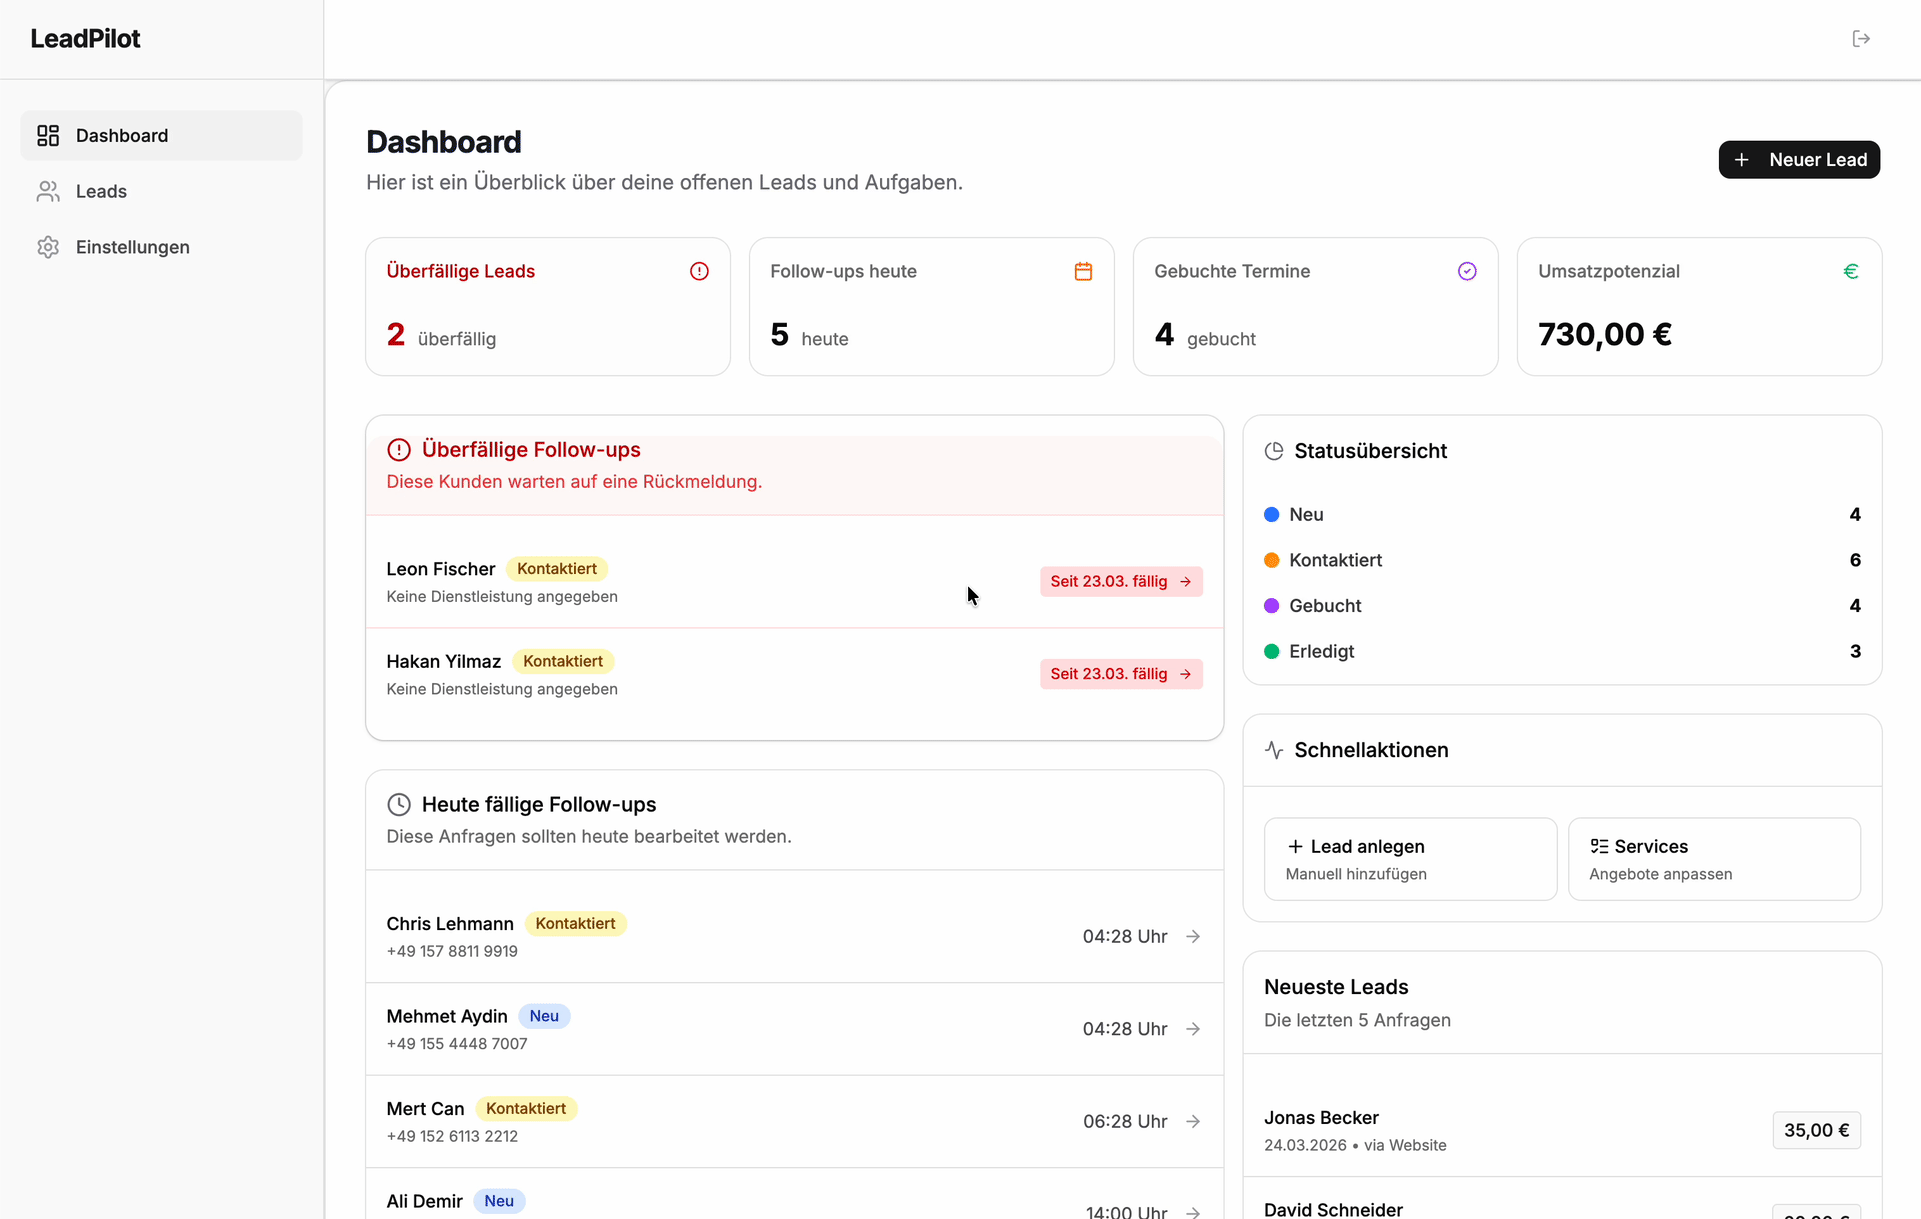
Task: Click the Leads people icon in sidebar
Action: tap(48, 191)
